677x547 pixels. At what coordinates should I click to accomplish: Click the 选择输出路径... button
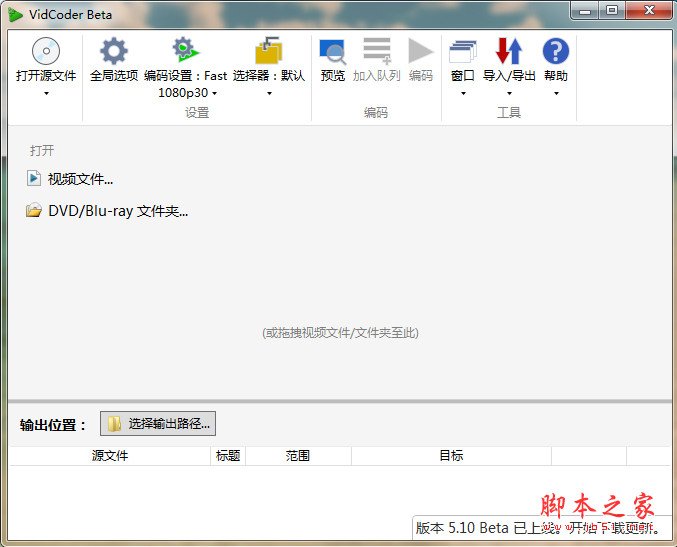pos(158,424)
